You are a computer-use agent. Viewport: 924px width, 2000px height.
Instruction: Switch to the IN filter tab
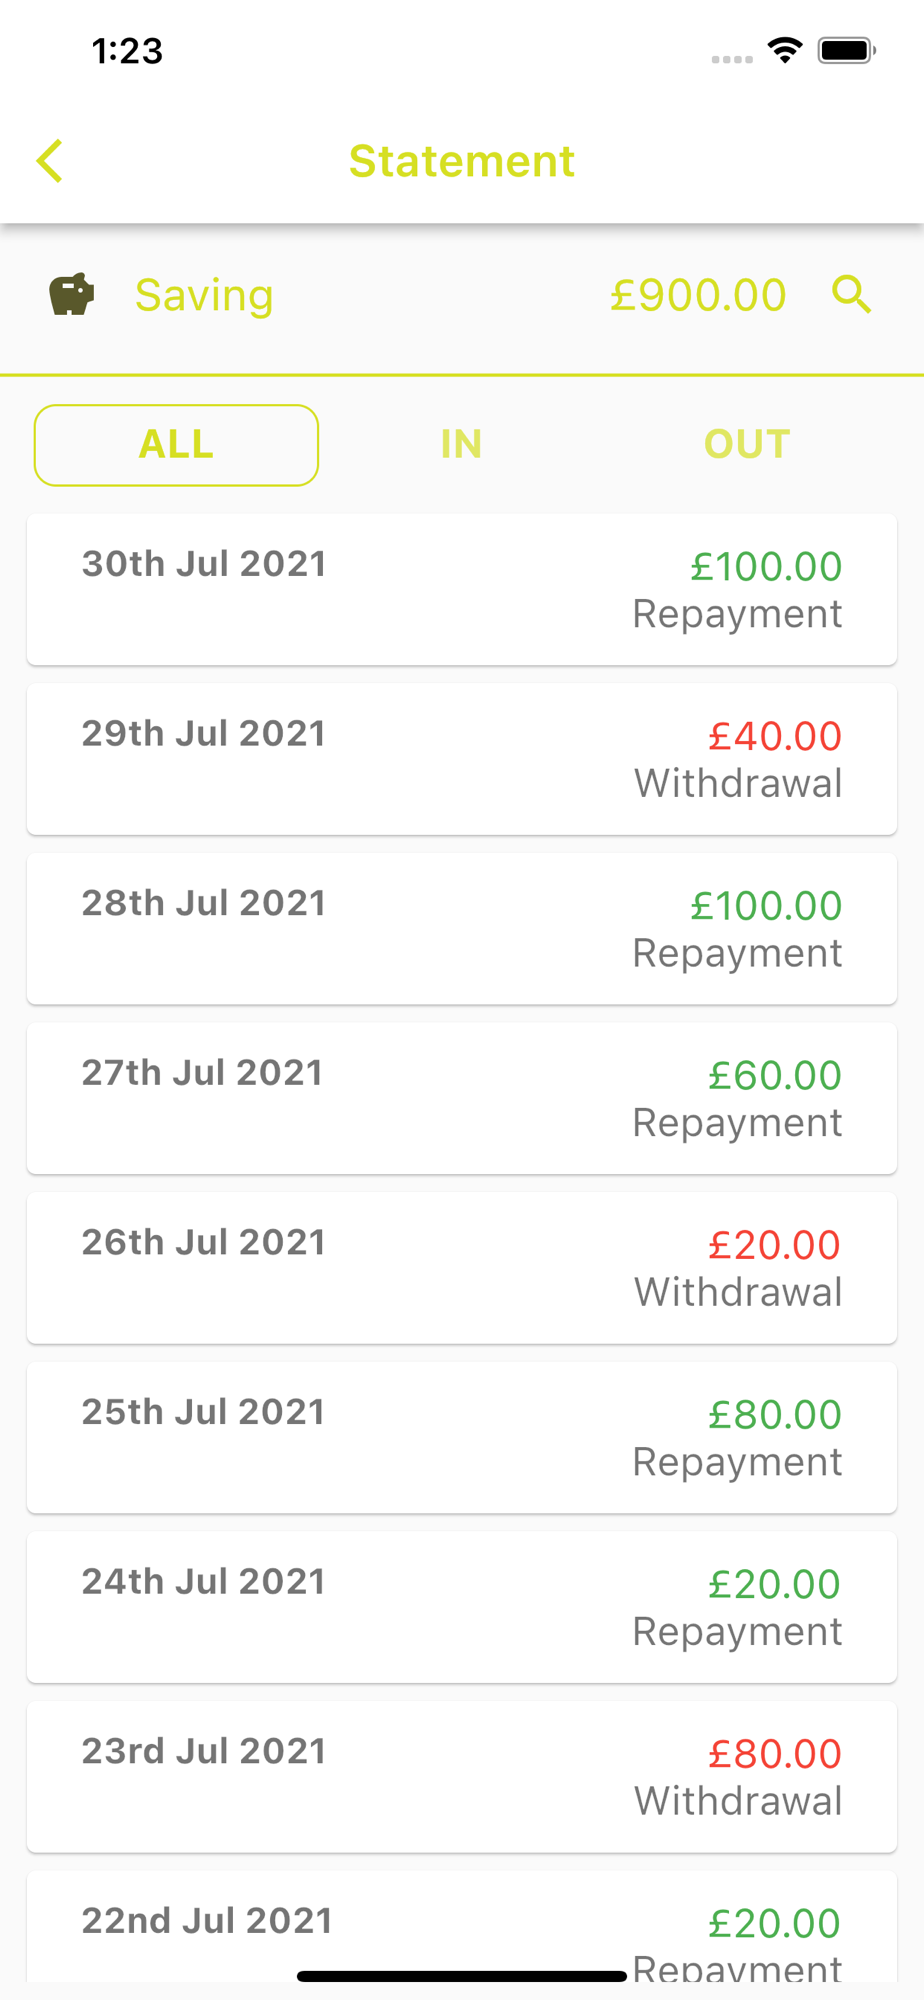click(x=461, y=445)
